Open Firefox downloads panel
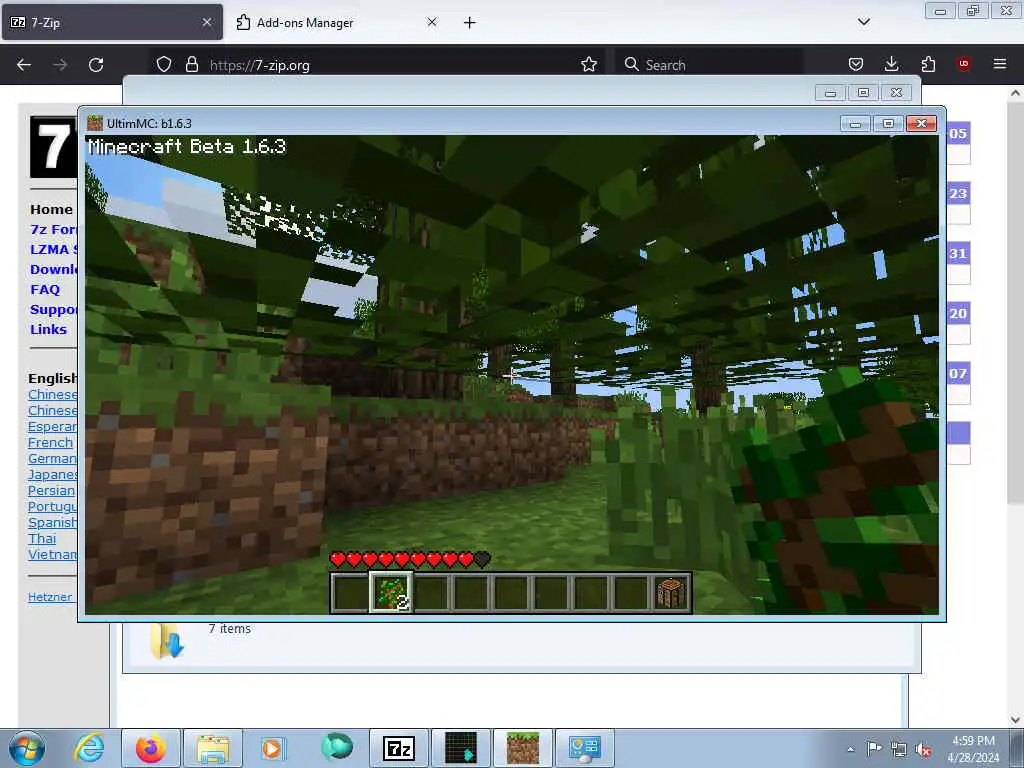 tap(891, 64)
